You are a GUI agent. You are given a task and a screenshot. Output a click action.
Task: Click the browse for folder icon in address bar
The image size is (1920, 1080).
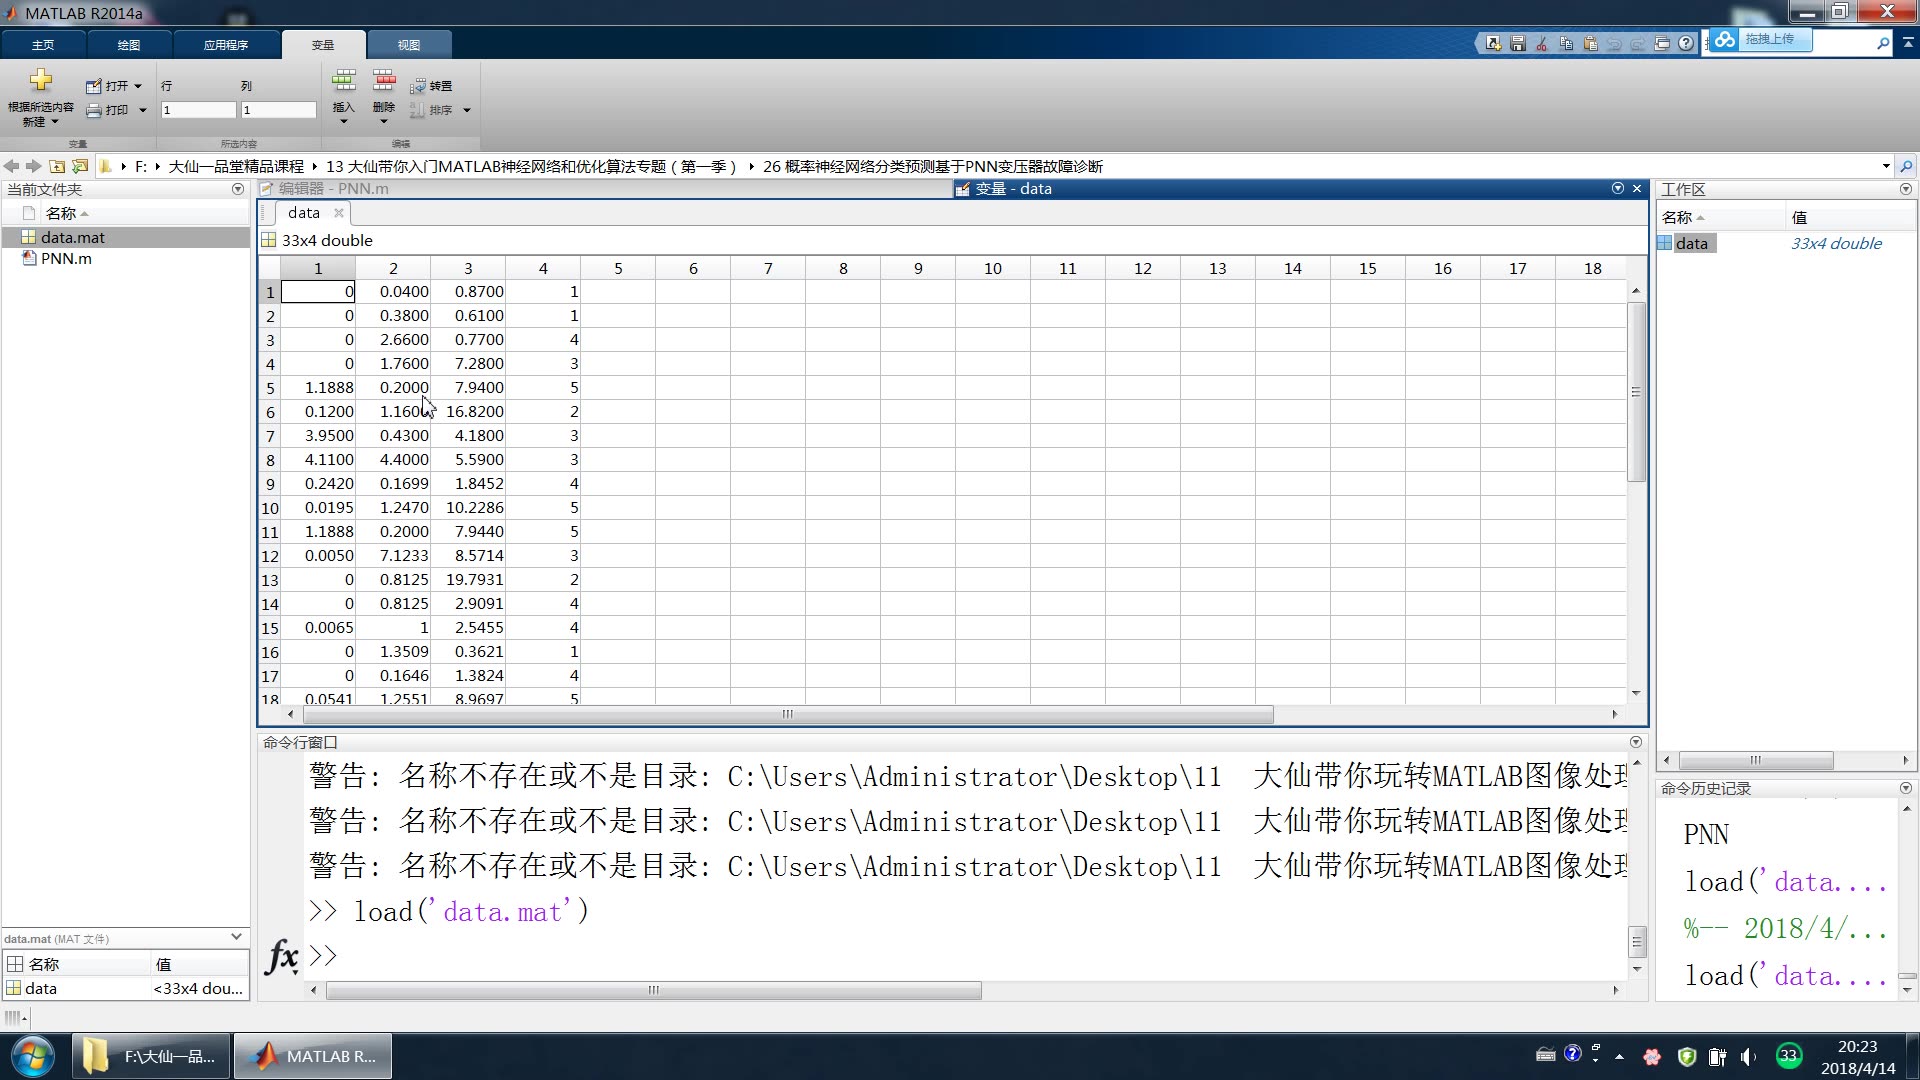[x=80, y=166]
